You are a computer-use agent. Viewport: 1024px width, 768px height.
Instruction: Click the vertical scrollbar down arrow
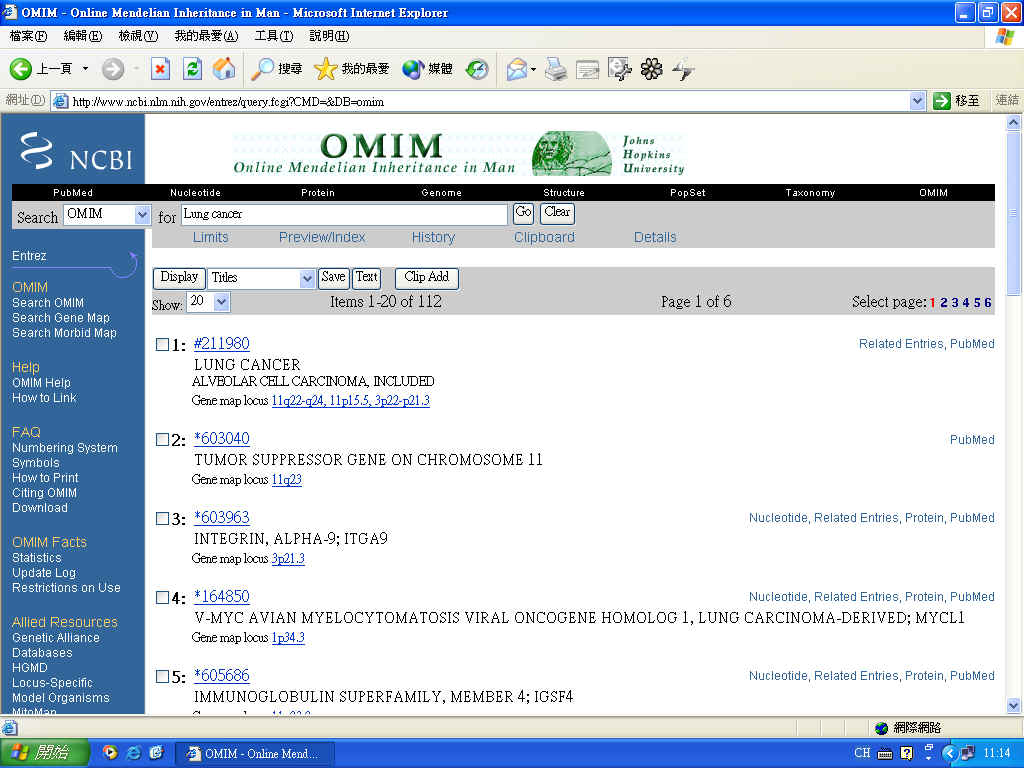tap(1014, 705)
